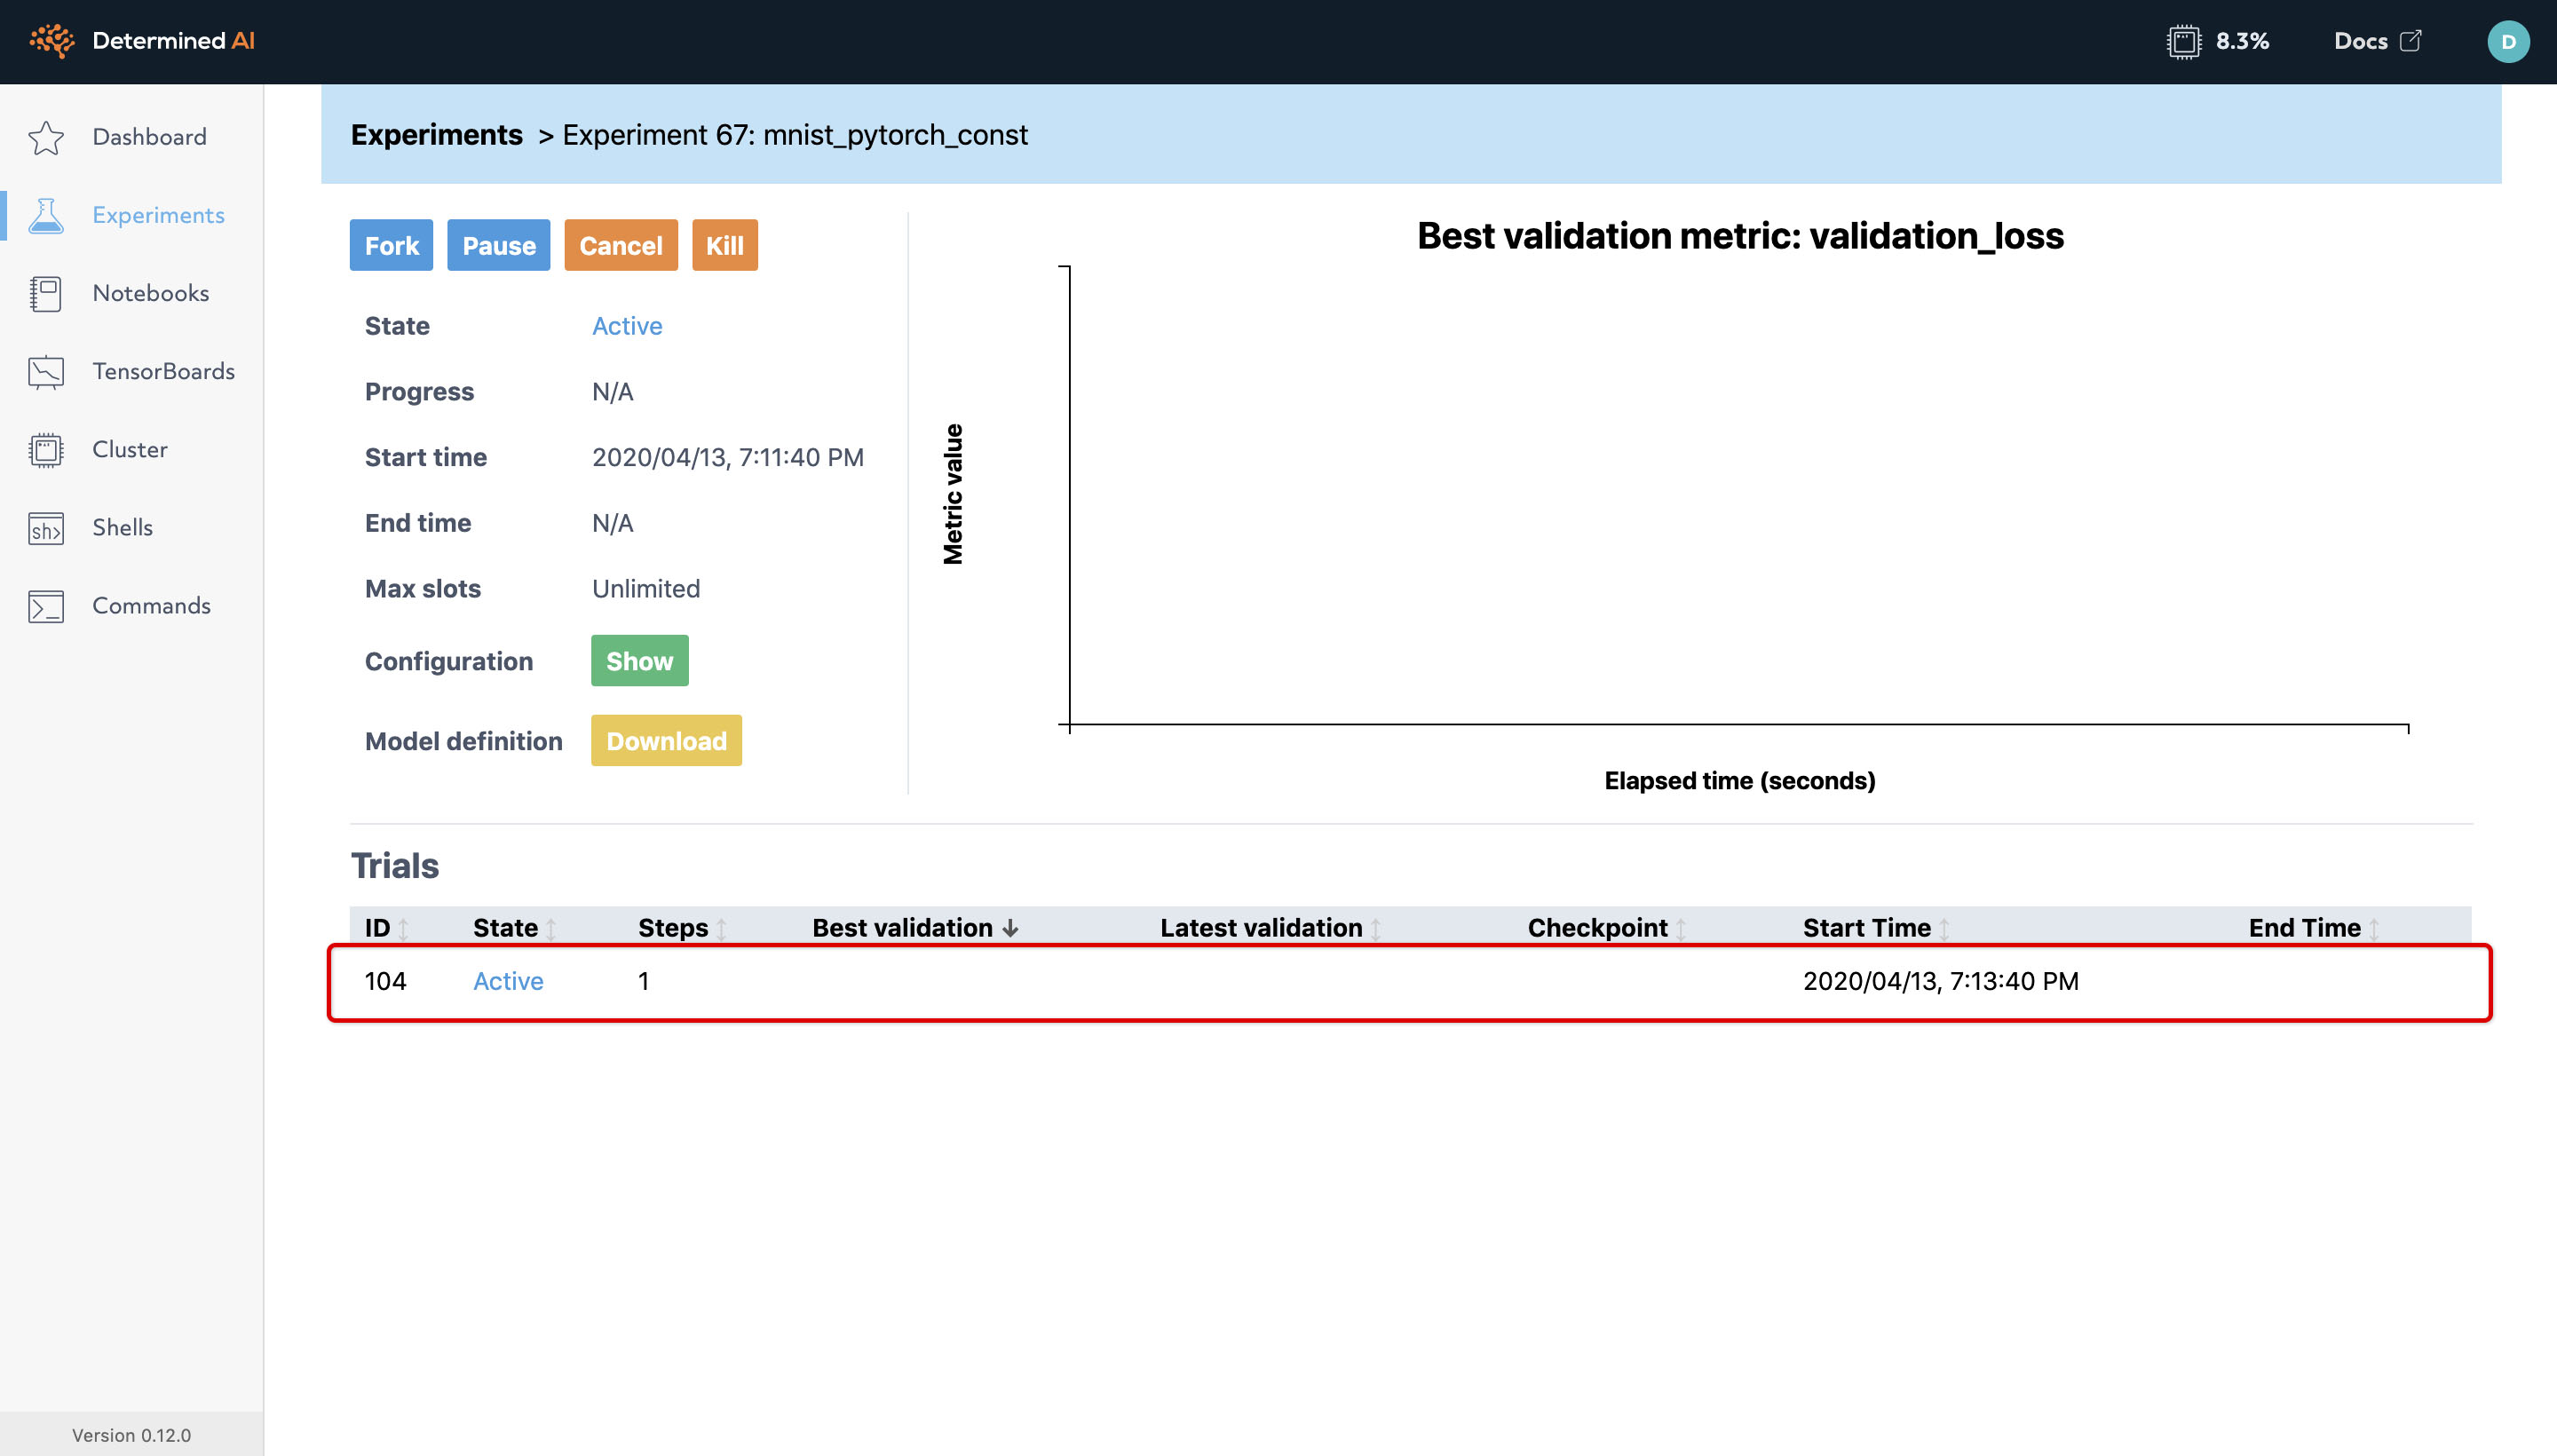Select trial ID 104 cell
Image resolution: width=2557 pixels, height=1456 pixels.
[x=385, y=981]
